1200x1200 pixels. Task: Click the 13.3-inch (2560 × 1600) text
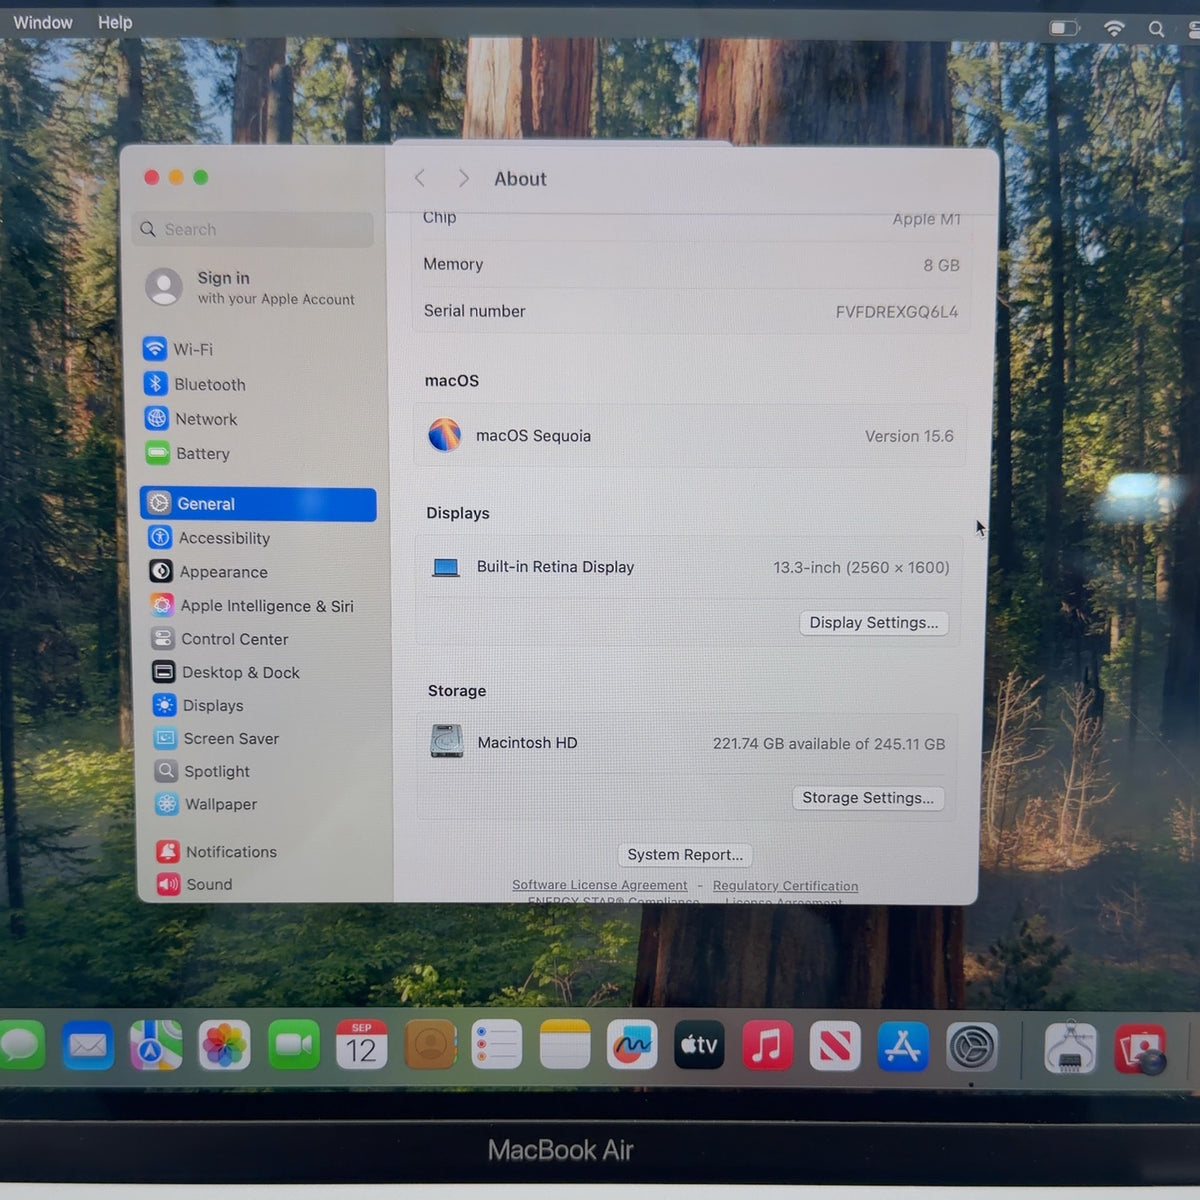click(861, 567)
